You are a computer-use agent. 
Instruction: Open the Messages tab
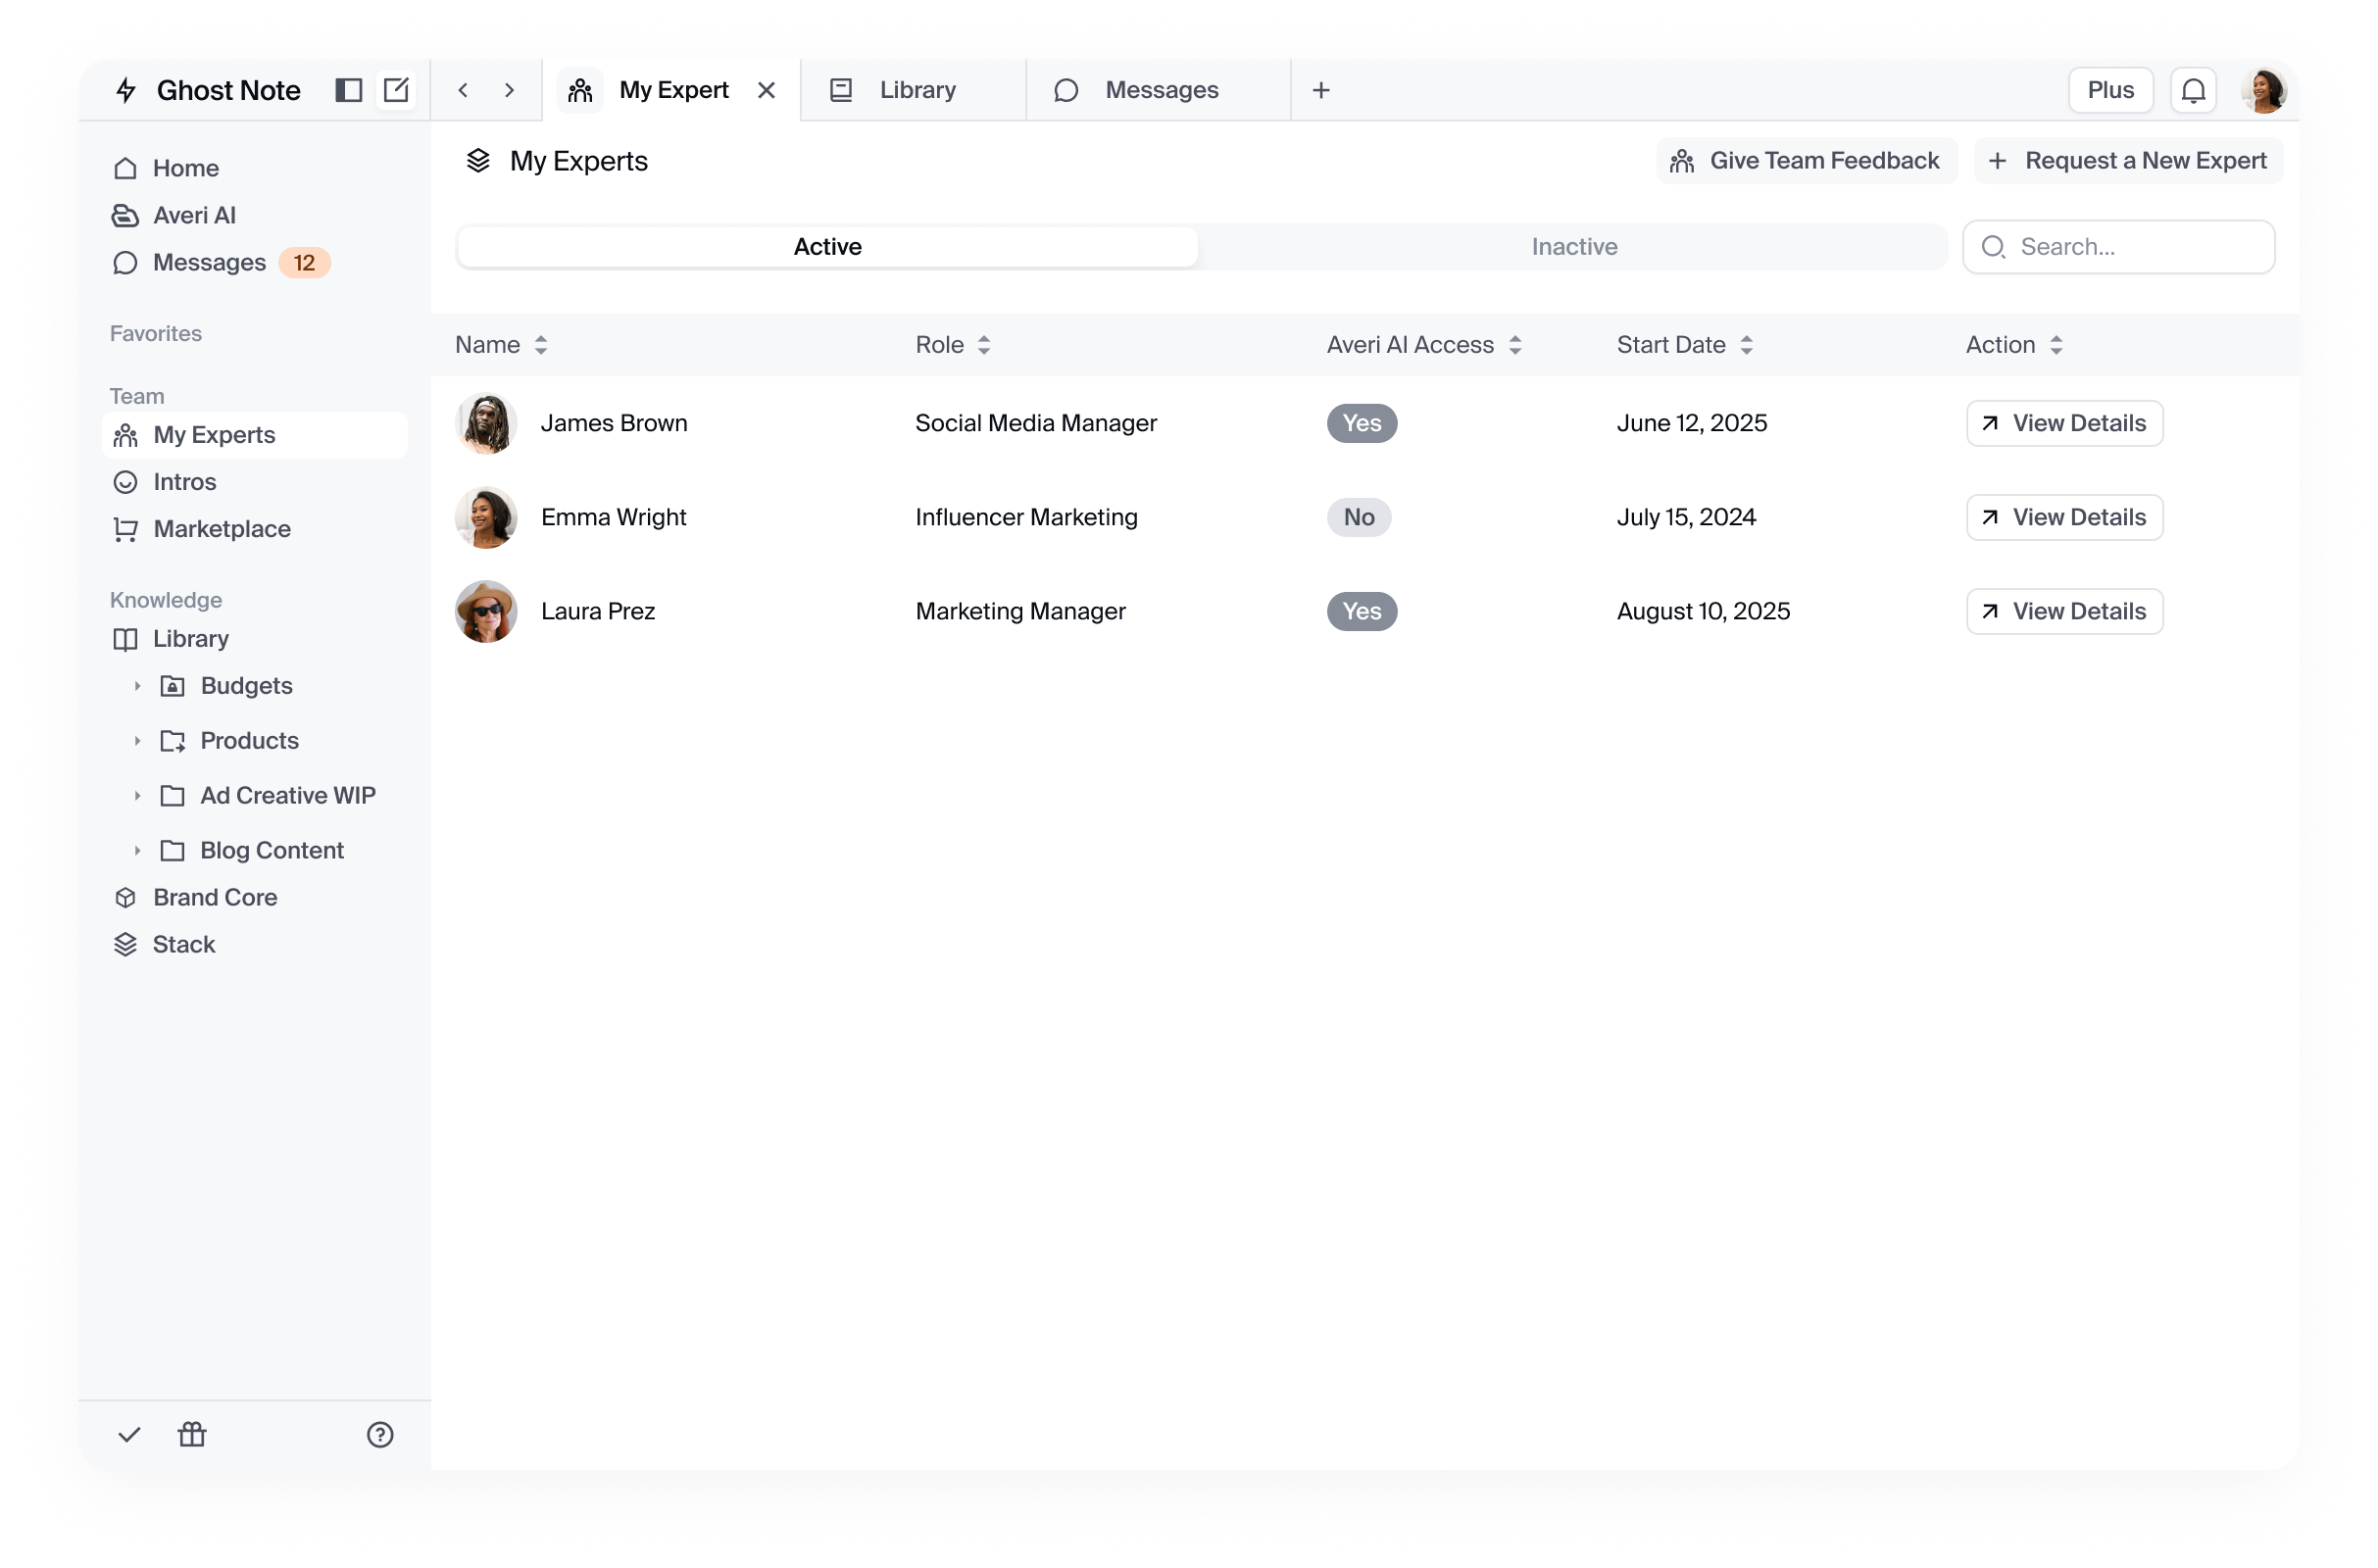(1159, 90)
